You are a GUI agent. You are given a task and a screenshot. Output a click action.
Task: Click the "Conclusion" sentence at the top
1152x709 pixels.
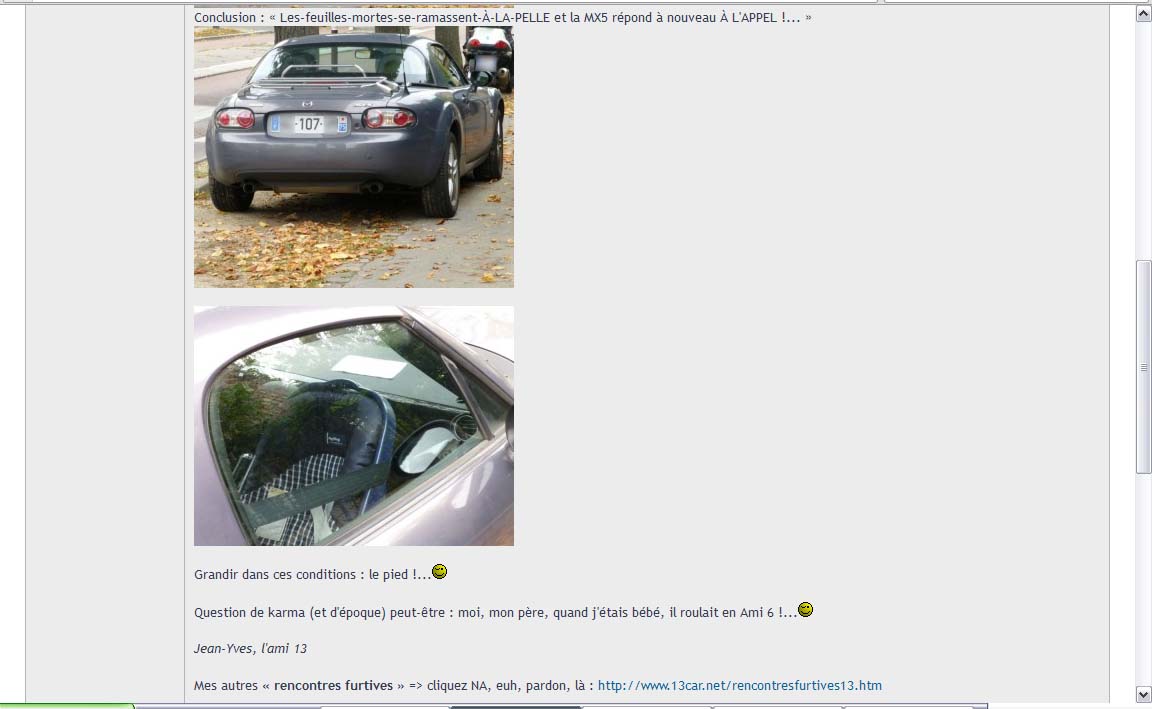coord(503,18)
